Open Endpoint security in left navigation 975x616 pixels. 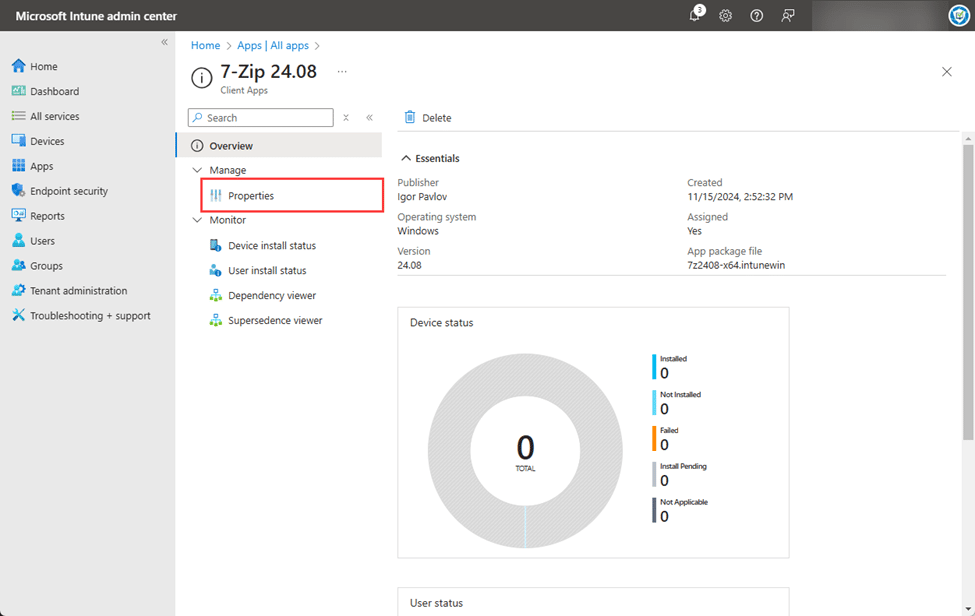[x=68, y=191]
